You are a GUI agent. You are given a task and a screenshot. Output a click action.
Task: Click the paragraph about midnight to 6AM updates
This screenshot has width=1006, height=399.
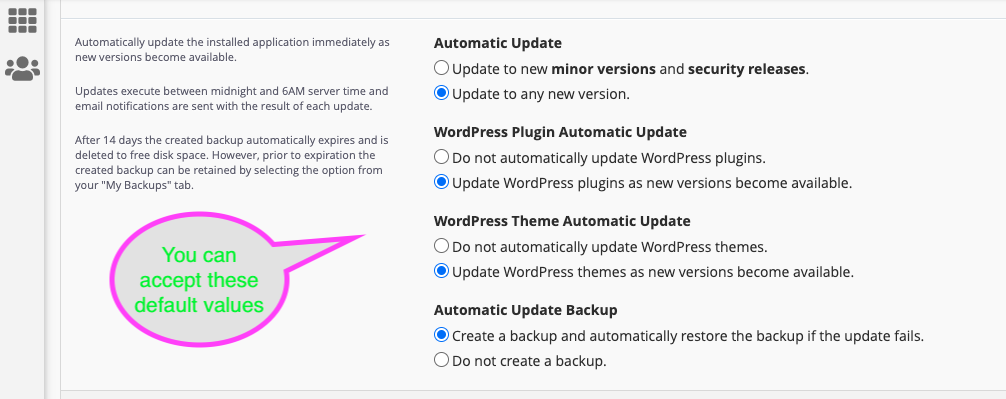232,99
